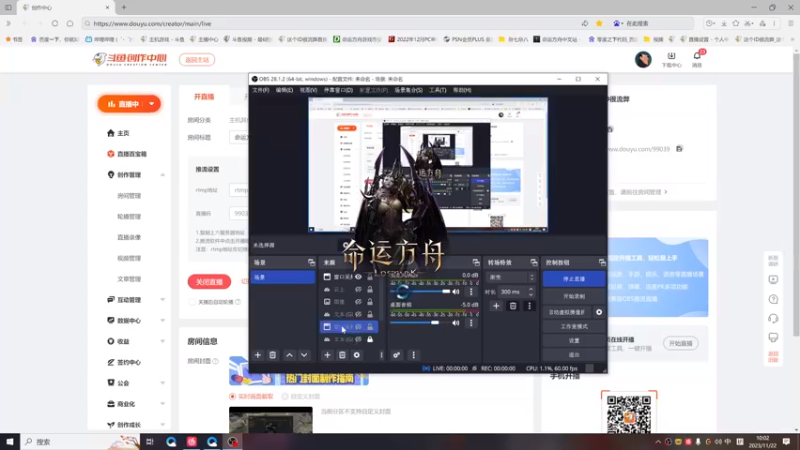The image size is (800, 450).
Task: Expand the 公会 sidebar section
Action: pyautogui.click(x=163, y=383)
